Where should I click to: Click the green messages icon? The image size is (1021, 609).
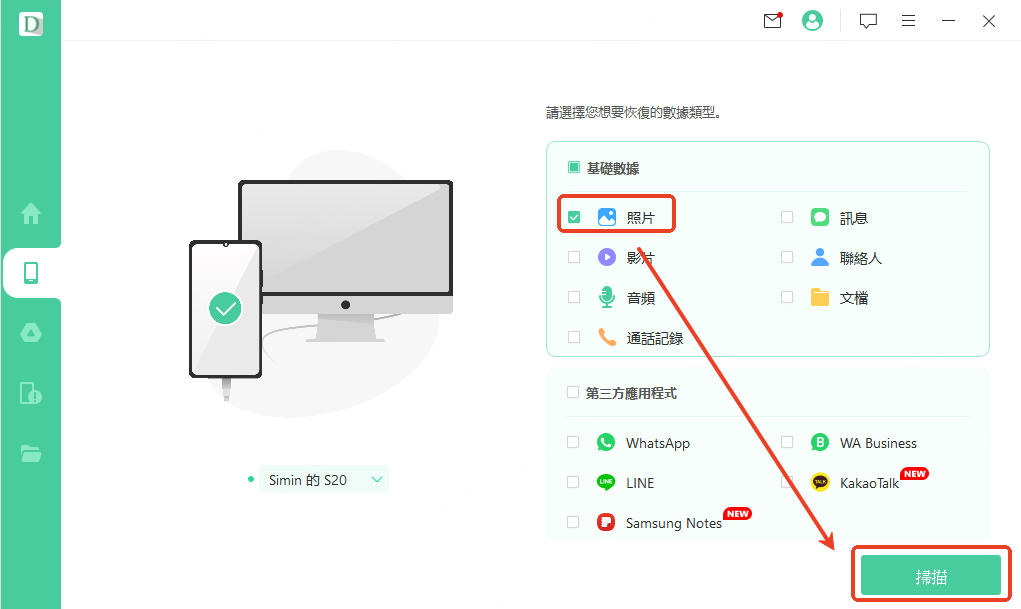point(820,217)
